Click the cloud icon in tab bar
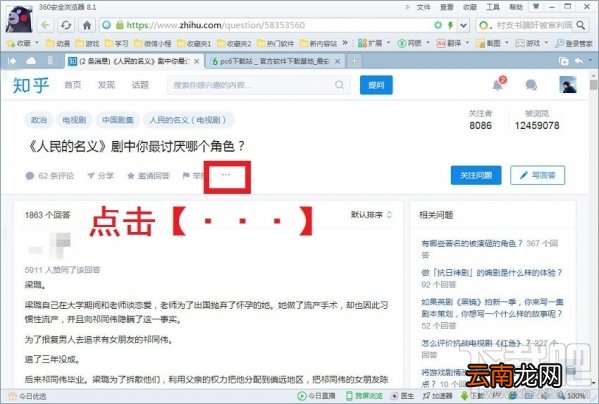599x404 pixels. point(31,61)
